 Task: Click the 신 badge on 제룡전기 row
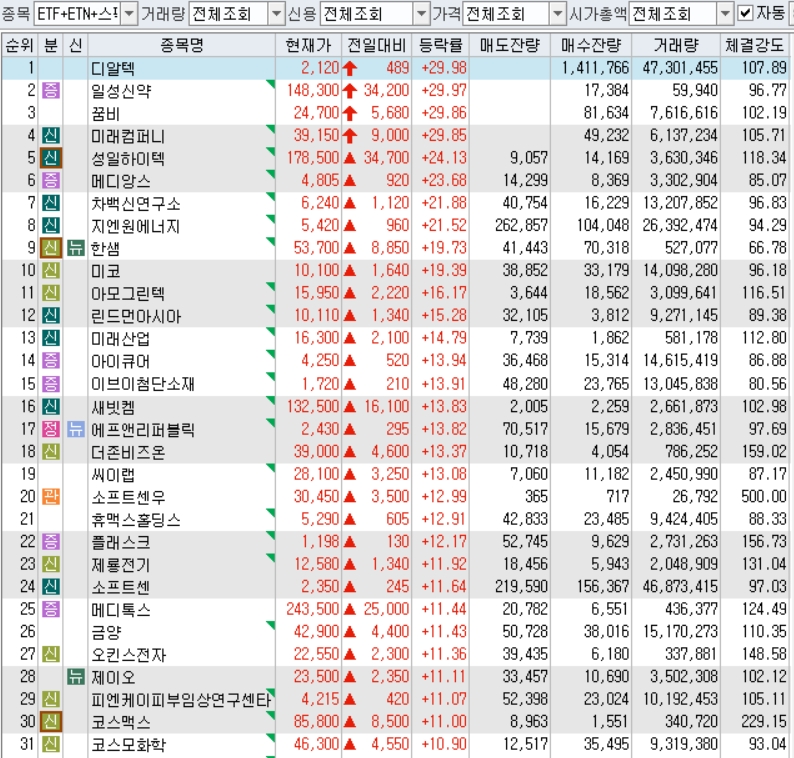click(51, 564)
